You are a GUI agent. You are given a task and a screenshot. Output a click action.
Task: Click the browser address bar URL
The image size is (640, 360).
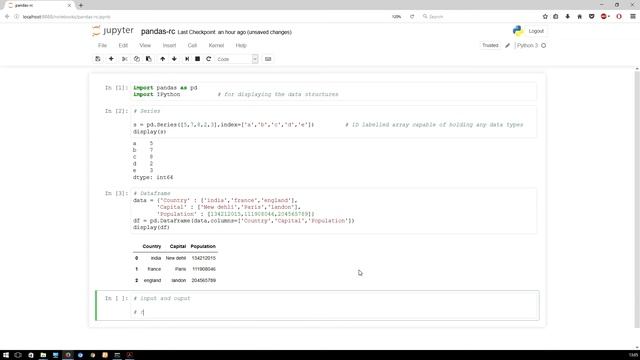tap(67, 17)
